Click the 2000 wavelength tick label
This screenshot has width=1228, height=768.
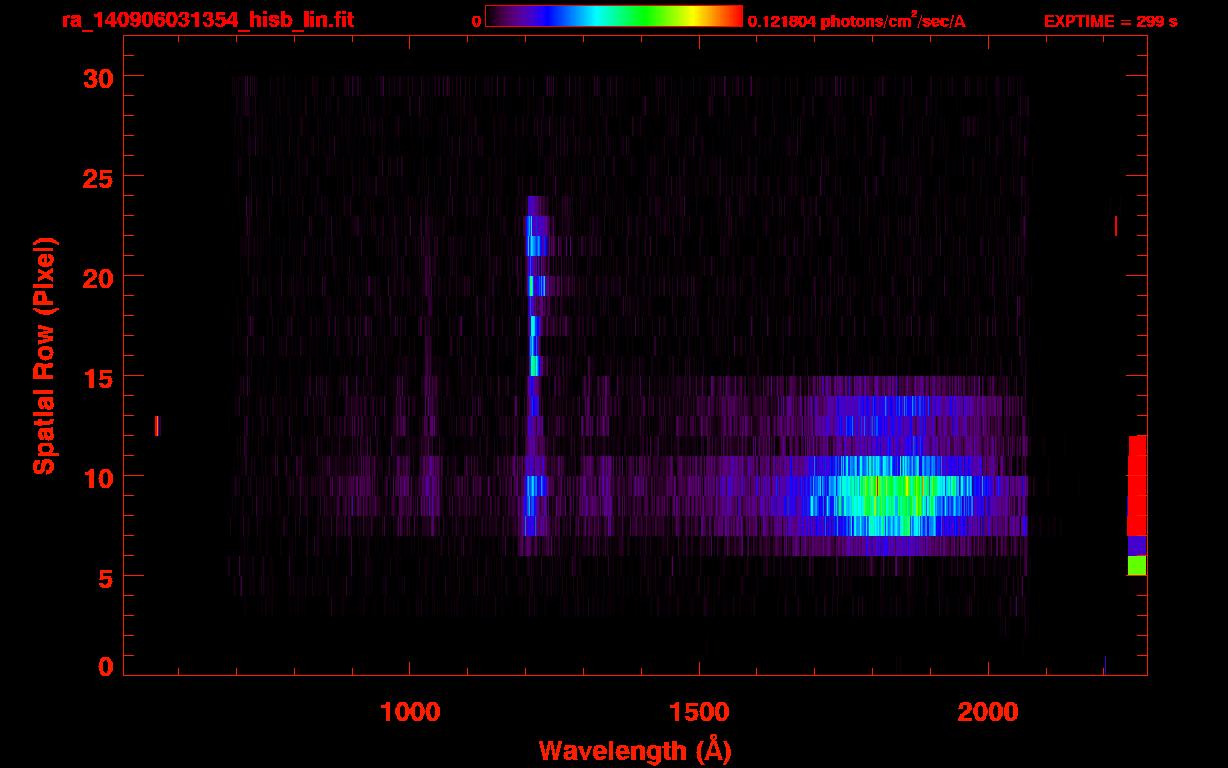[x=988, y=712]
